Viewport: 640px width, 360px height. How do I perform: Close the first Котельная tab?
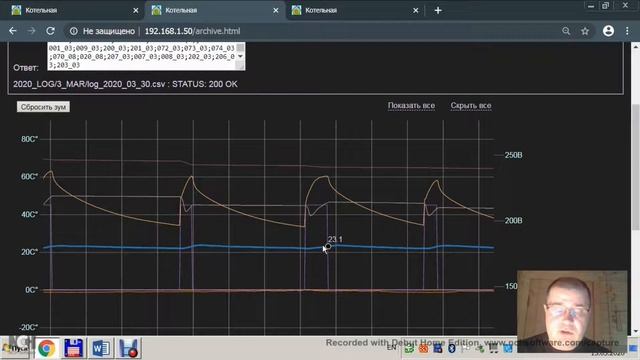coord(136,11)
